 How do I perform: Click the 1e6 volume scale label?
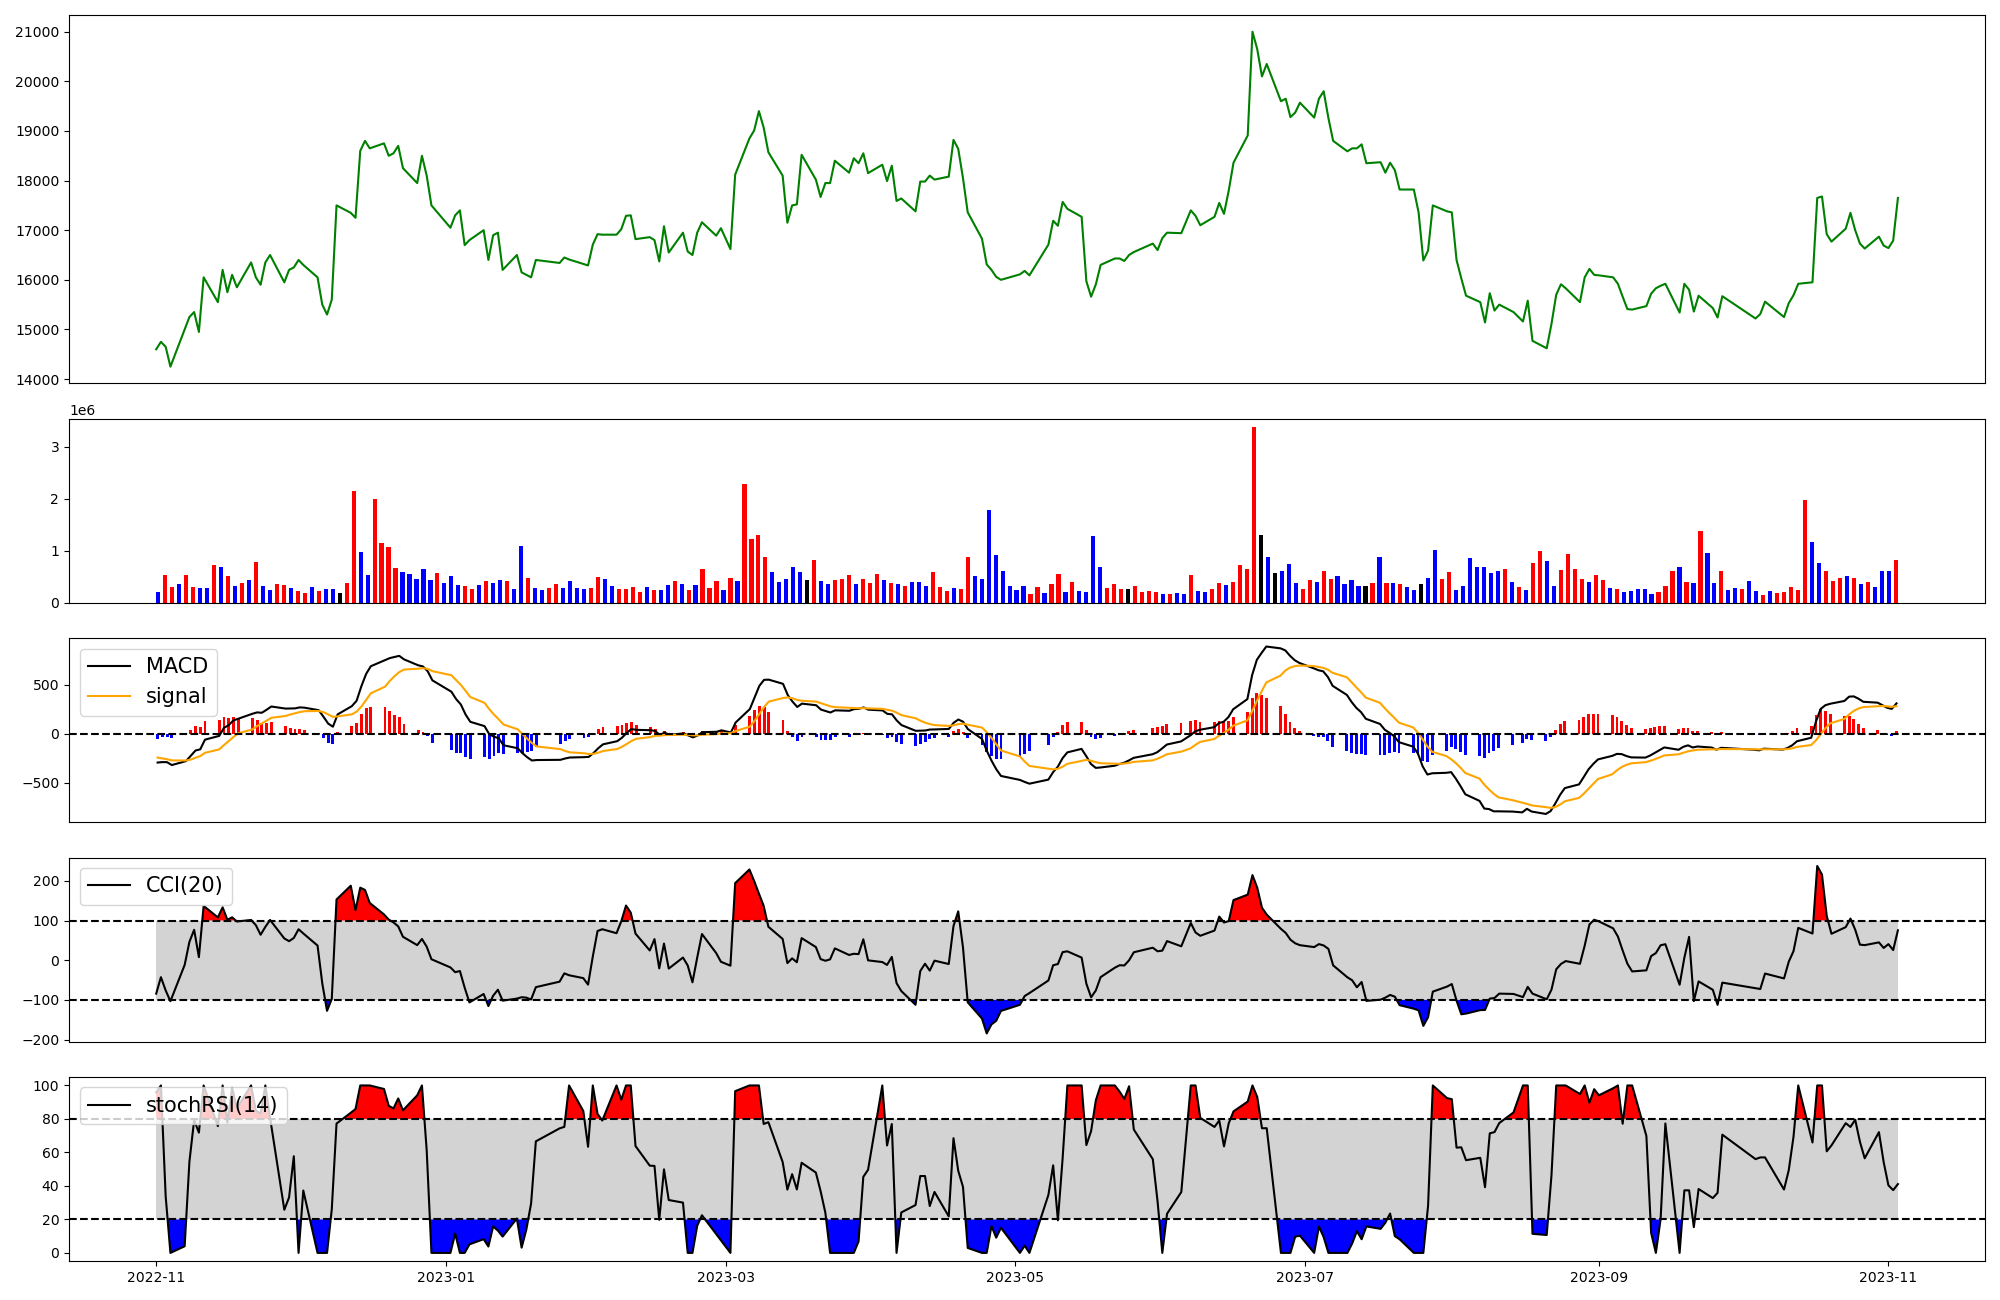point(82,411)
